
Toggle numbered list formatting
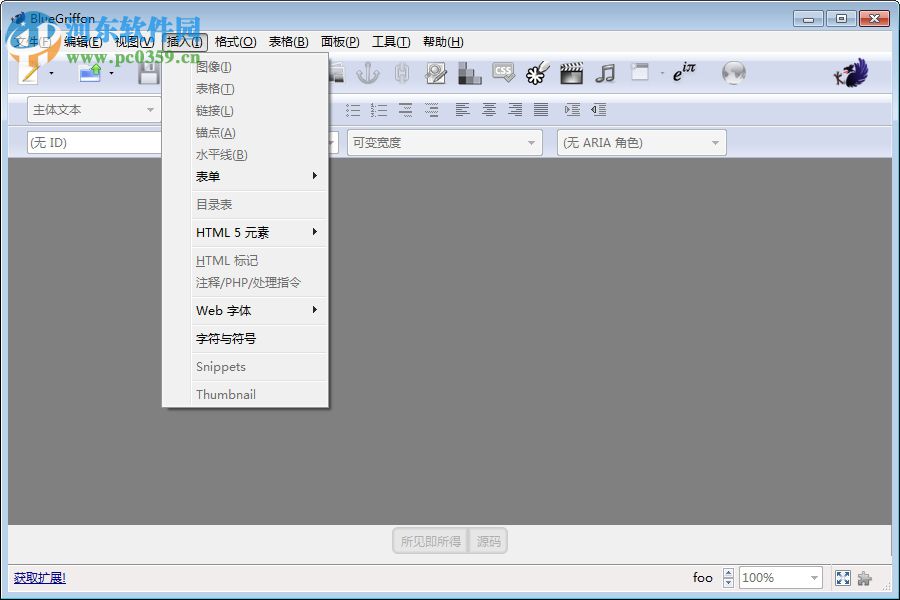click(x=378, y=110)
